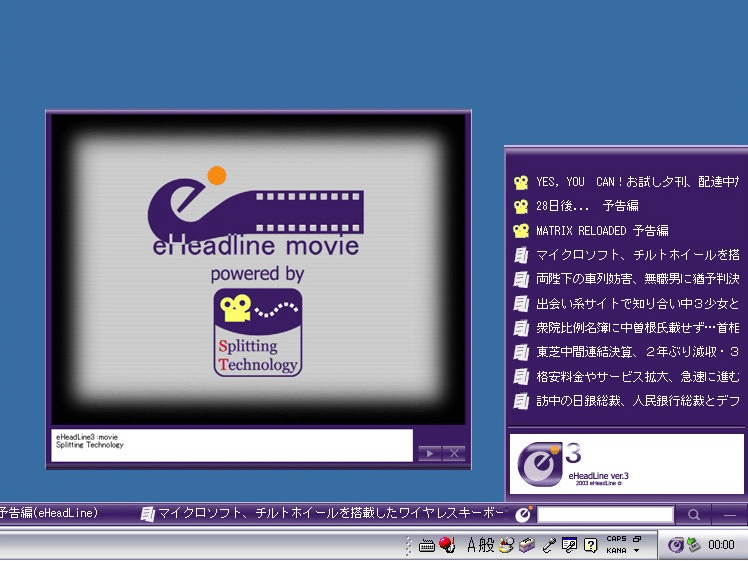Click the handwriting input icon on language bar

point(569,545)
